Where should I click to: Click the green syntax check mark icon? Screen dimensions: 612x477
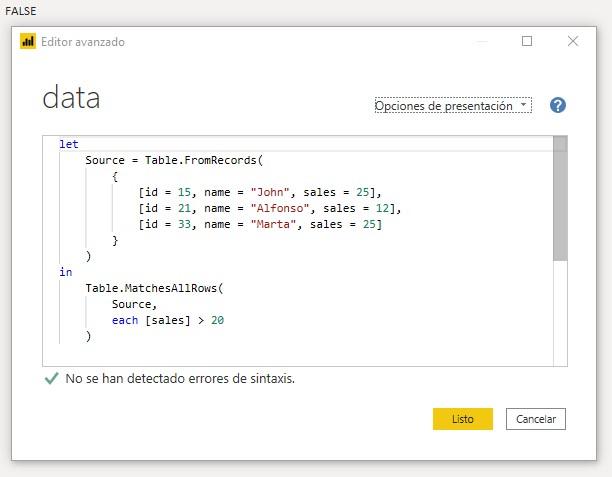pyautogui.click(x=51, y=379)
